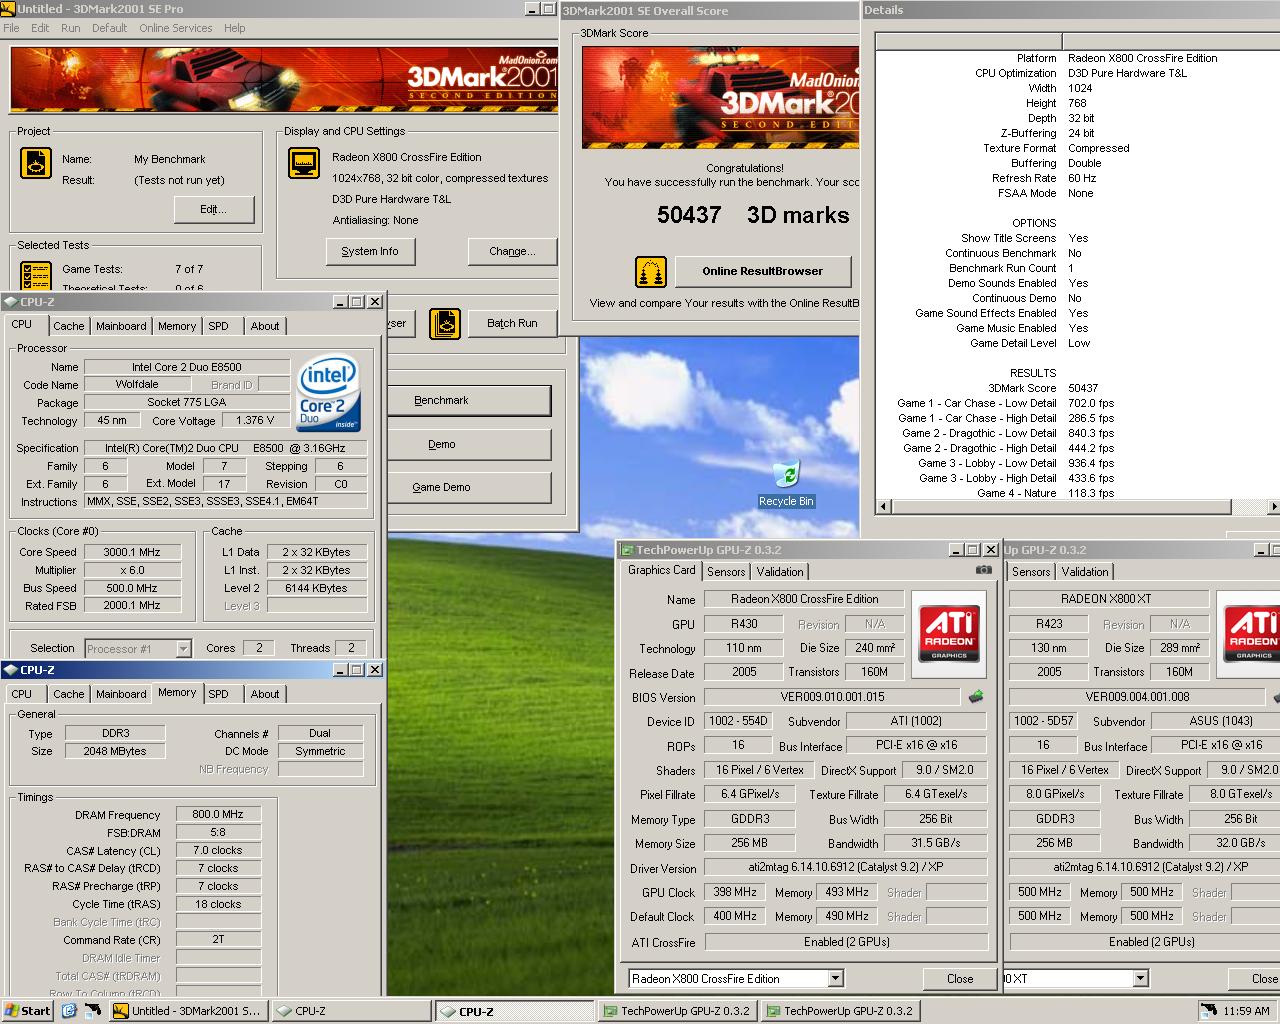The image size is (1280, 1024).
Task: Open the Validation tab in the CrossFire GPU-Z window
Action: (x=780, y=572)
